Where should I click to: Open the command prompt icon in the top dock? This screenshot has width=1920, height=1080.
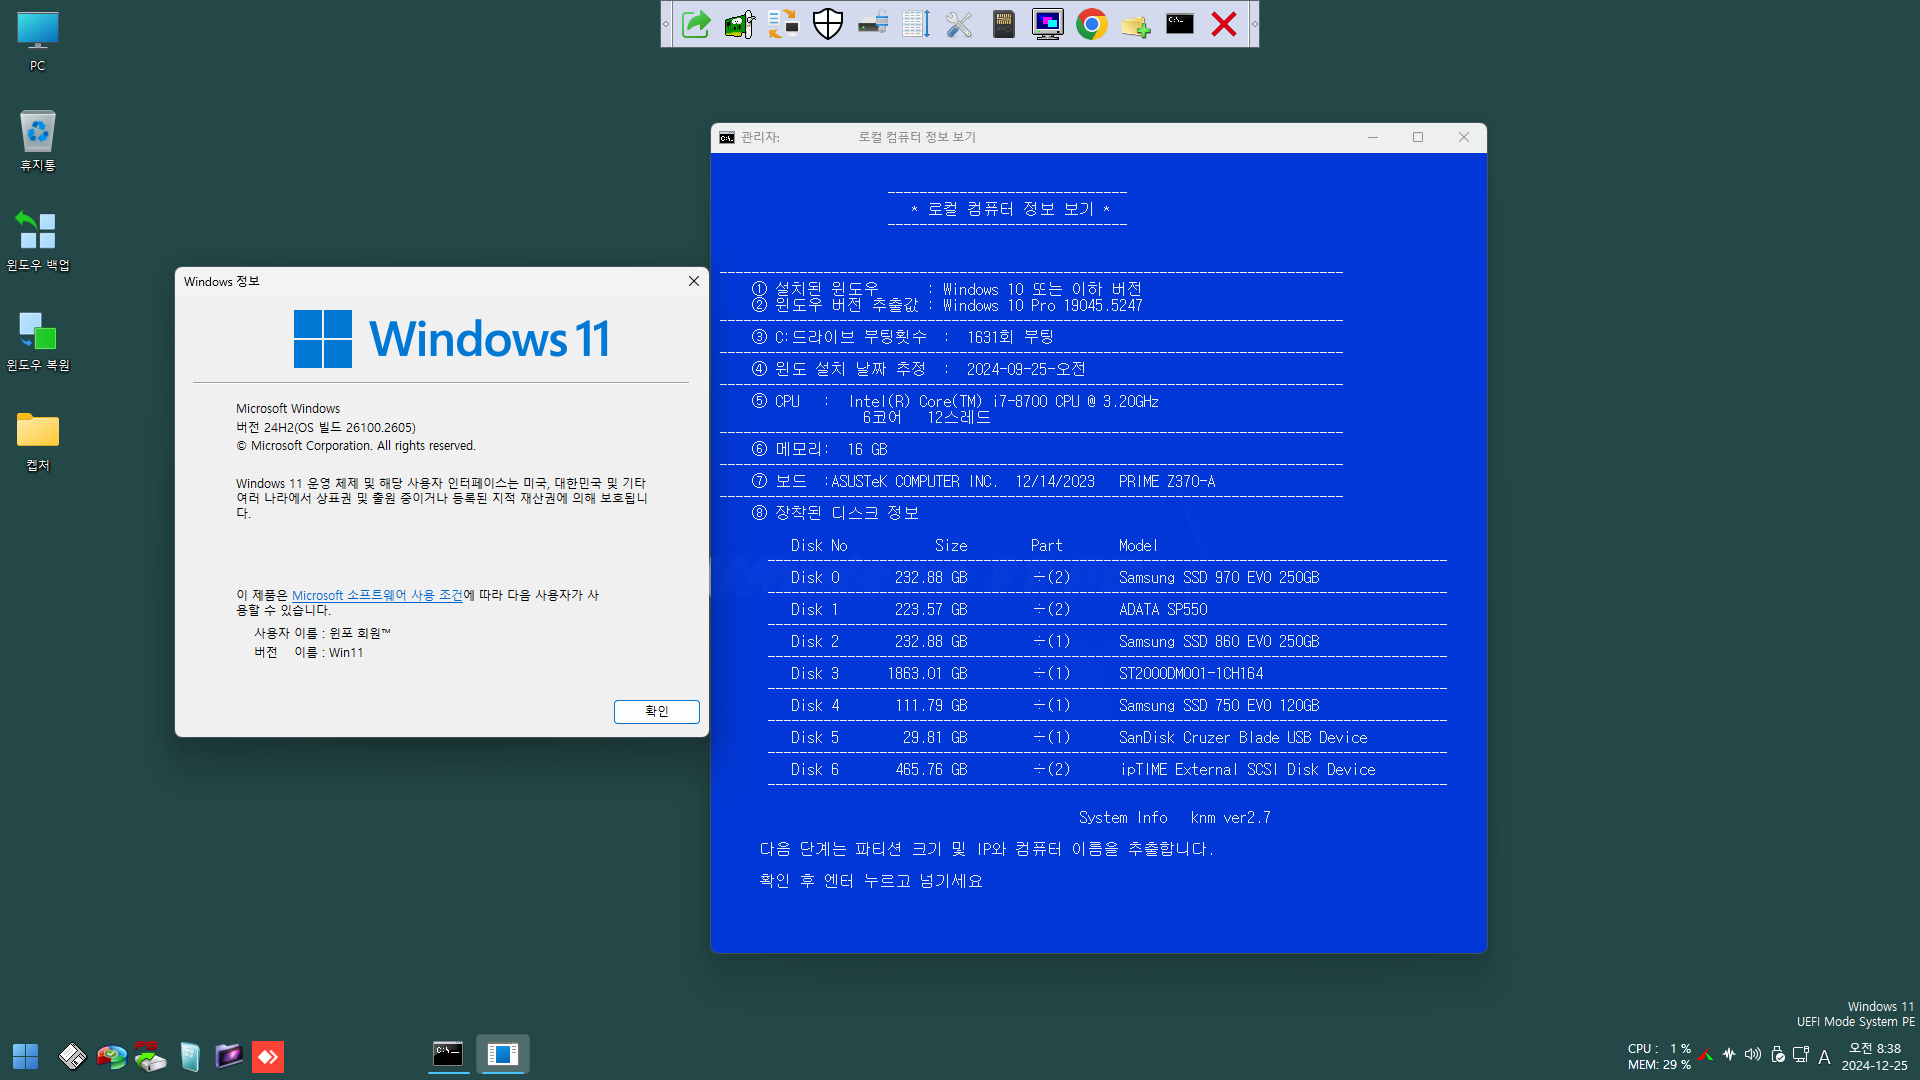1180,24
